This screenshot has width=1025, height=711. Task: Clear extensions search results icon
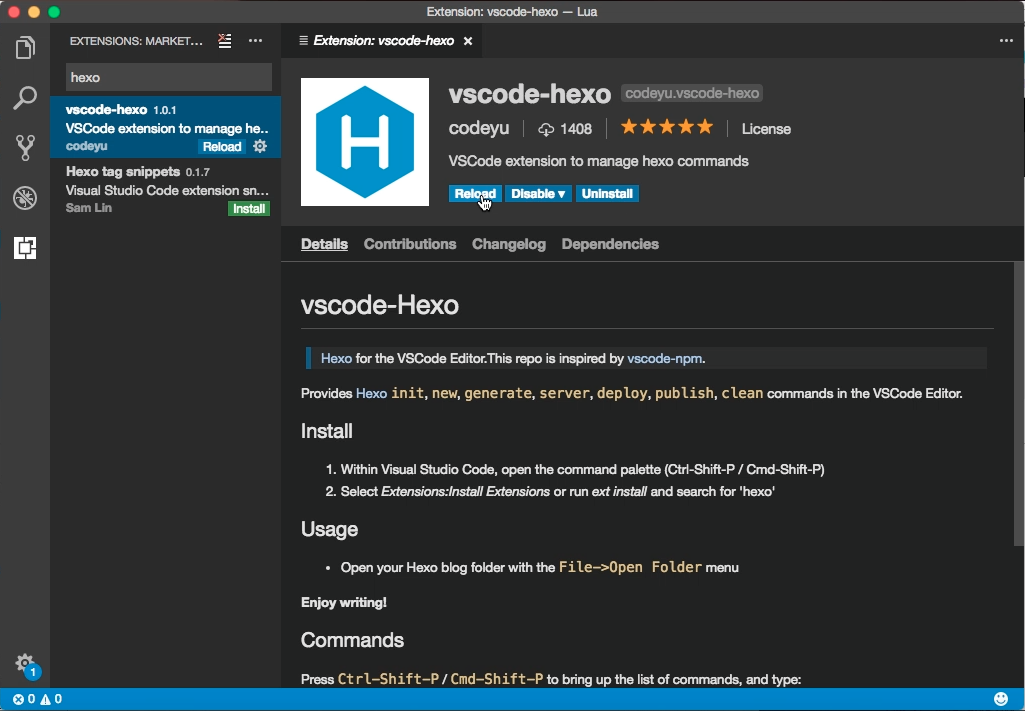point(225,41)
